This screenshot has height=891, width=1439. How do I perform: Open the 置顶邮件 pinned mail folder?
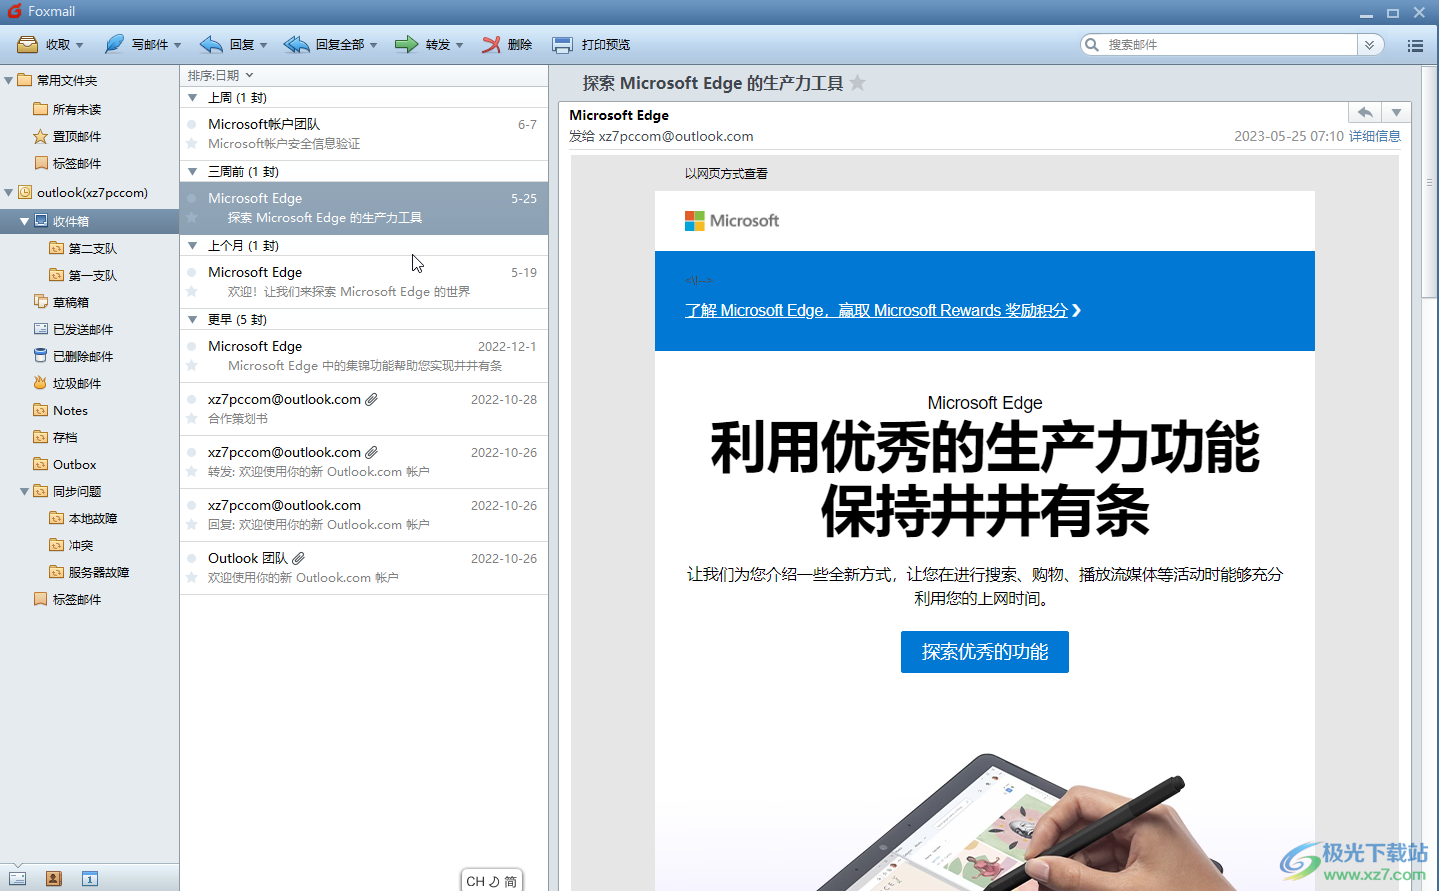tap(77, 136)
